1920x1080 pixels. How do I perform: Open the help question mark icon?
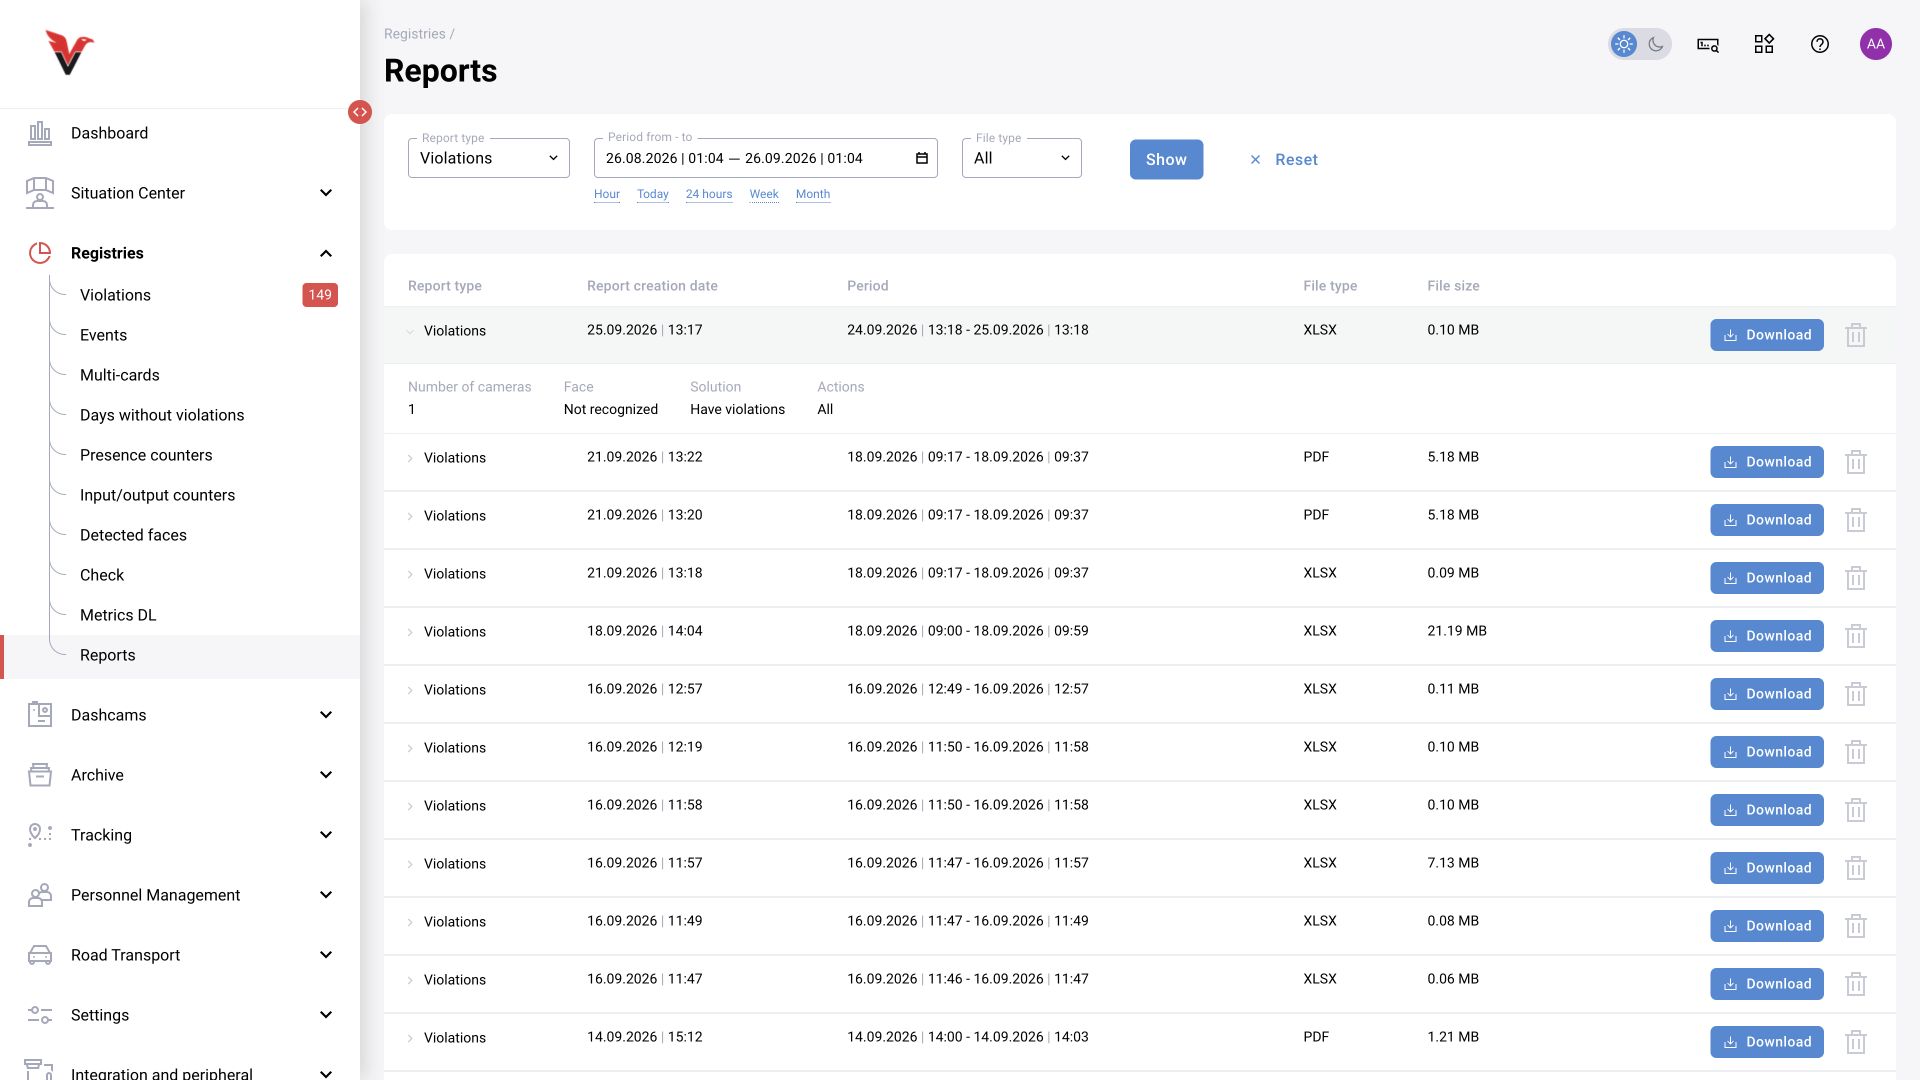(x=1820, y=44)
